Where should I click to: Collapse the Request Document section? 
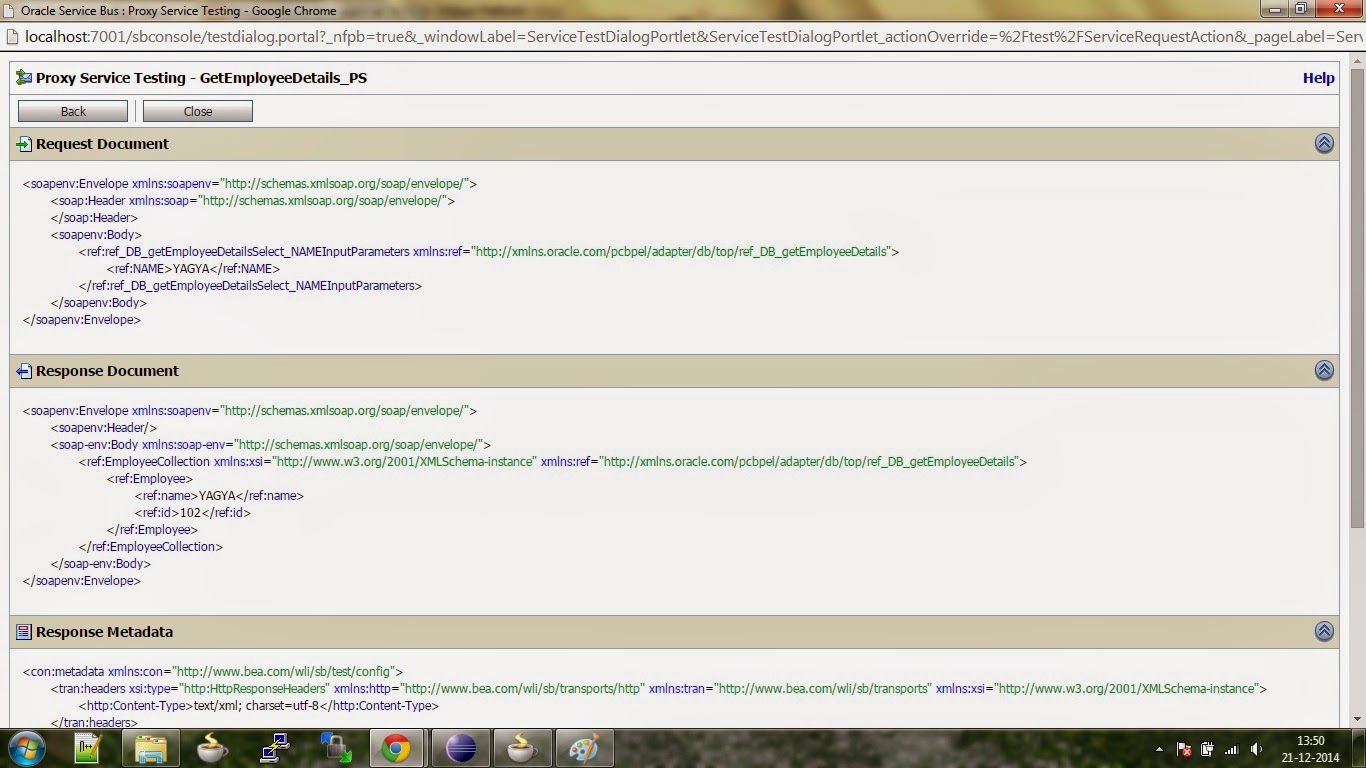(x=1324, y=143)
